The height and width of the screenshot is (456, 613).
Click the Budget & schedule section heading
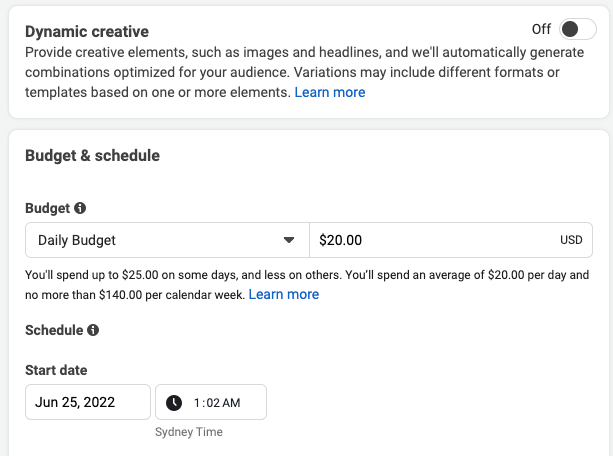pyautogui.click(x=92, y=155)
